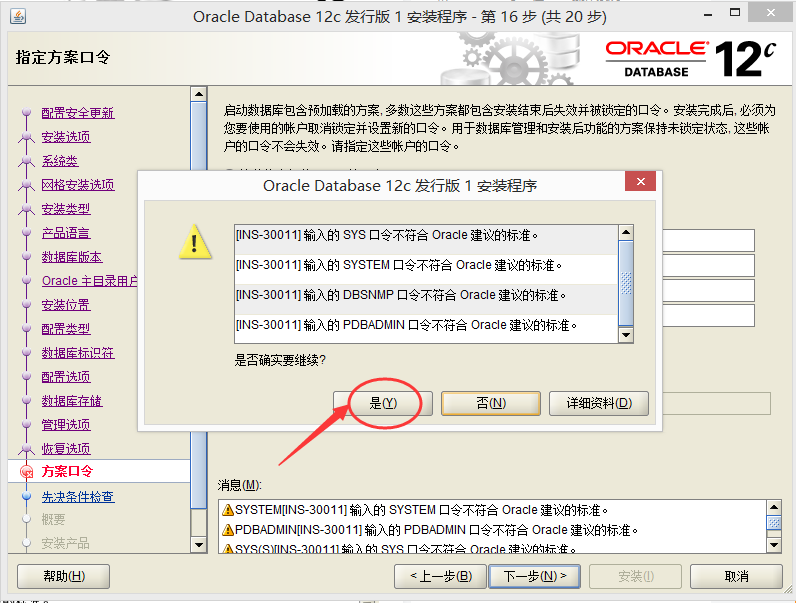Image resolution: width=796 pixels, height=603 pixels.
Task: Open 产品语言 step link
Action: tap(66, 233)
